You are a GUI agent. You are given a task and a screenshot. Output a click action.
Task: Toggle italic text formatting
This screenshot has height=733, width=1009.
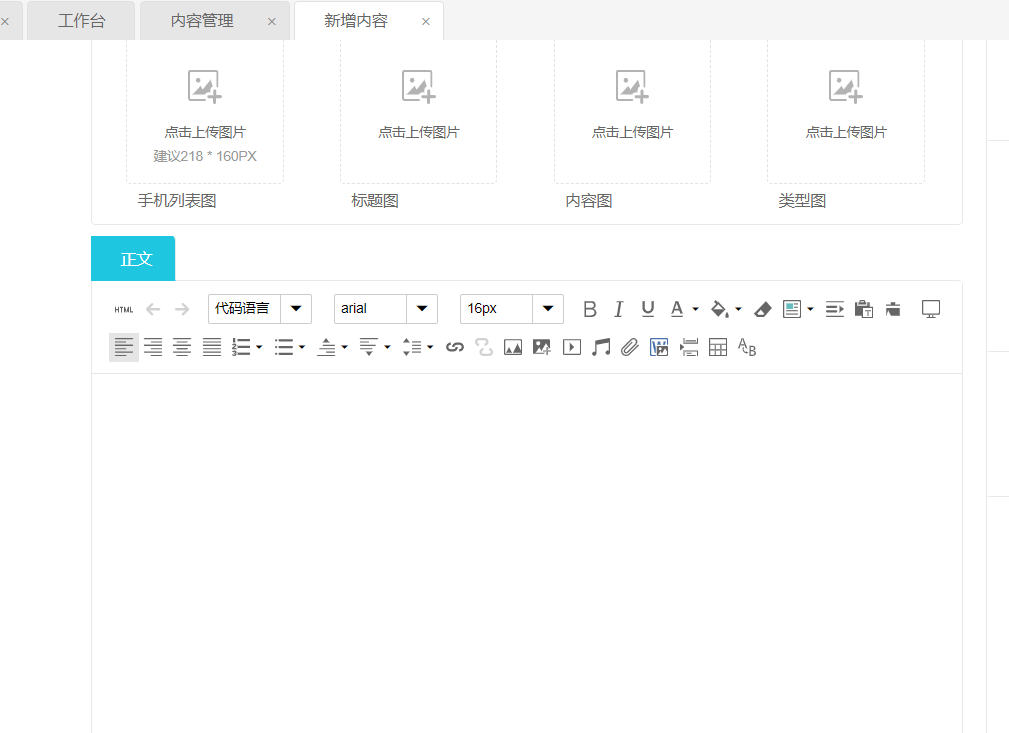[x=618, y=310]
